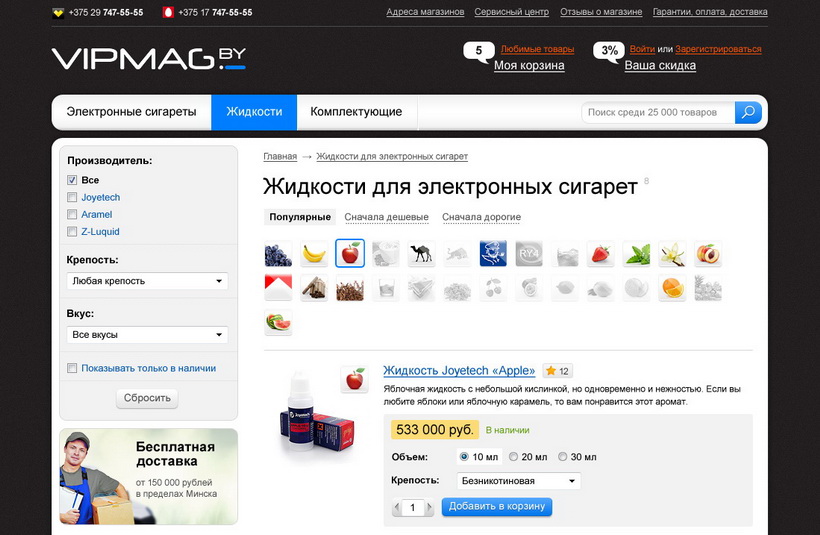Select the RY4 flavor icon

coord(529,254)
